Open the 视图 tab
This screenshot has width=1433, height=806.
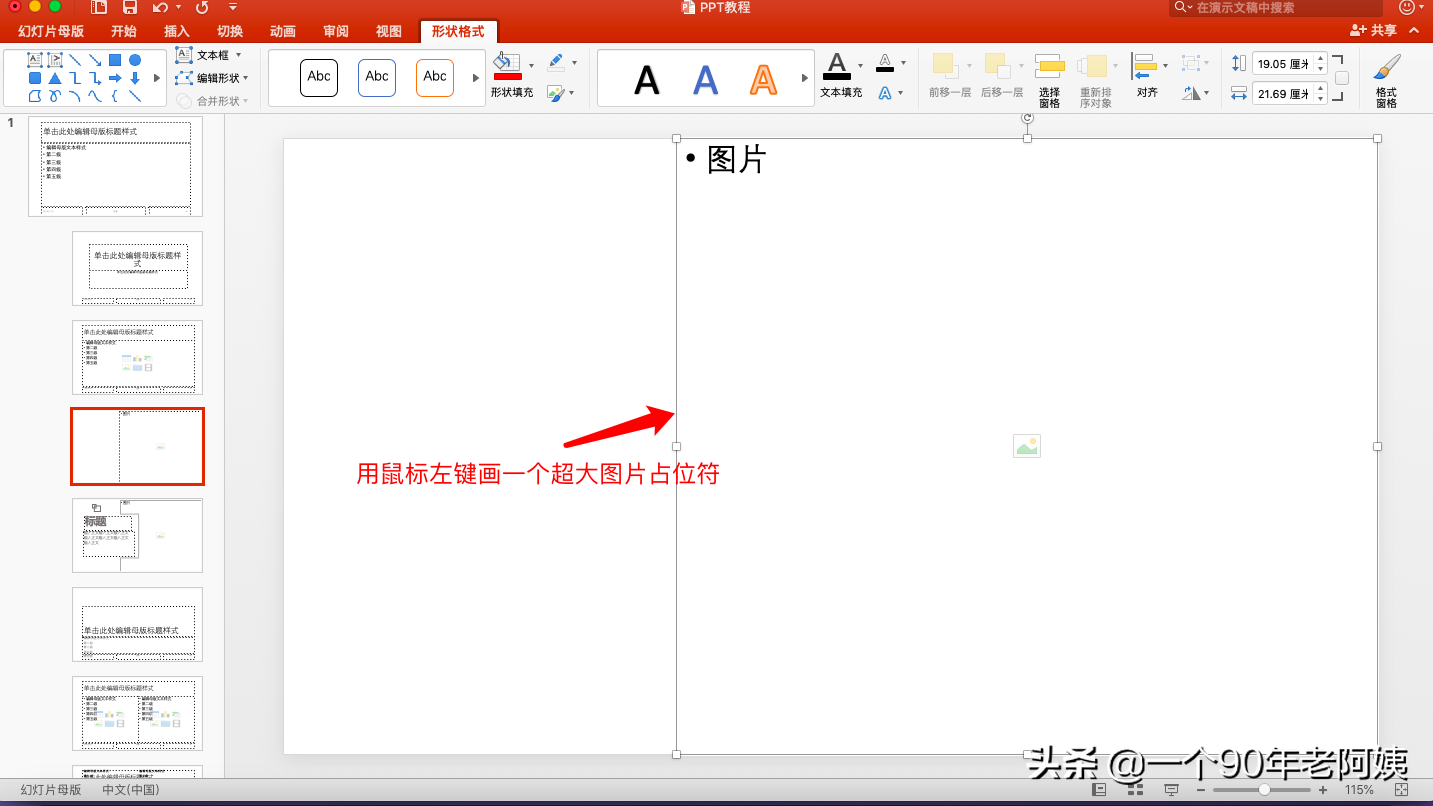389,32
